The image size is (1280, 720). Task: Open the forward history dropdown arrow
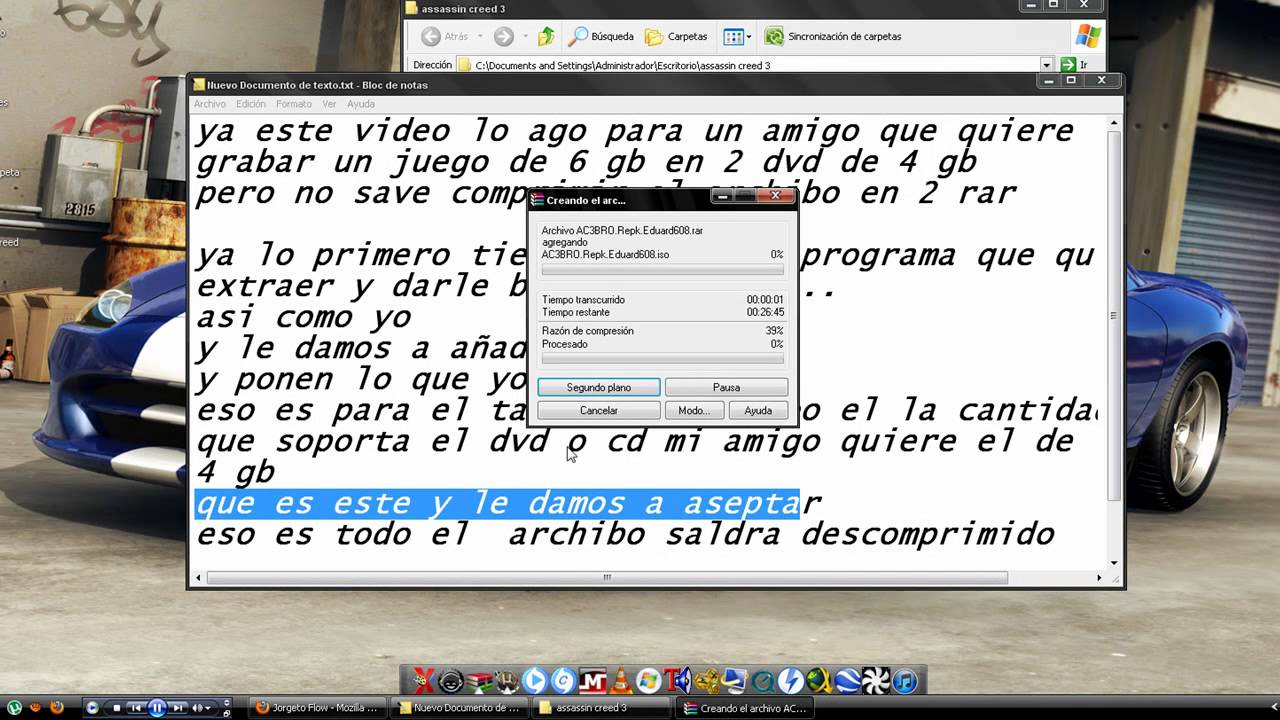(x=523, y=36)
